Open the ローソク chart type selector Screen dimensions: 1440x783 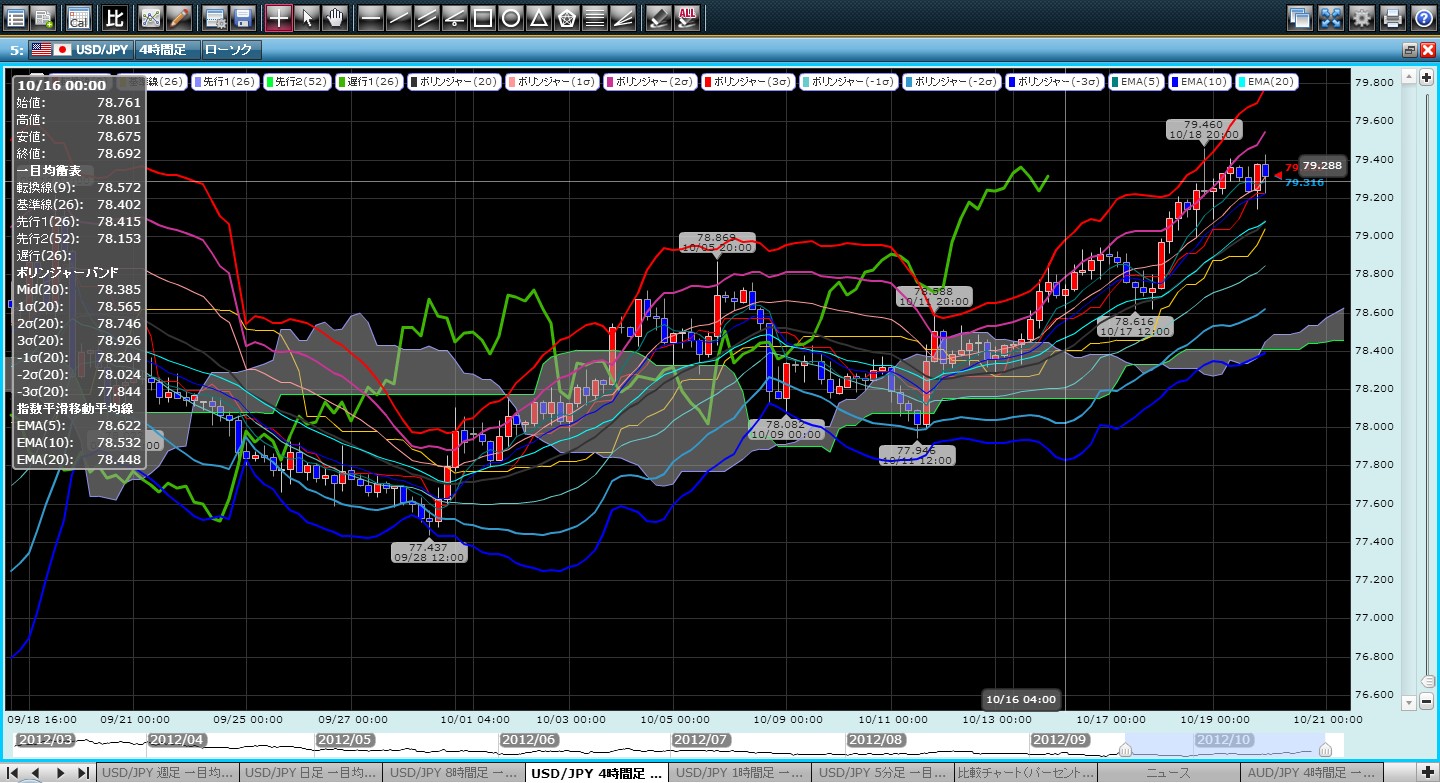[x=230, y=49]
